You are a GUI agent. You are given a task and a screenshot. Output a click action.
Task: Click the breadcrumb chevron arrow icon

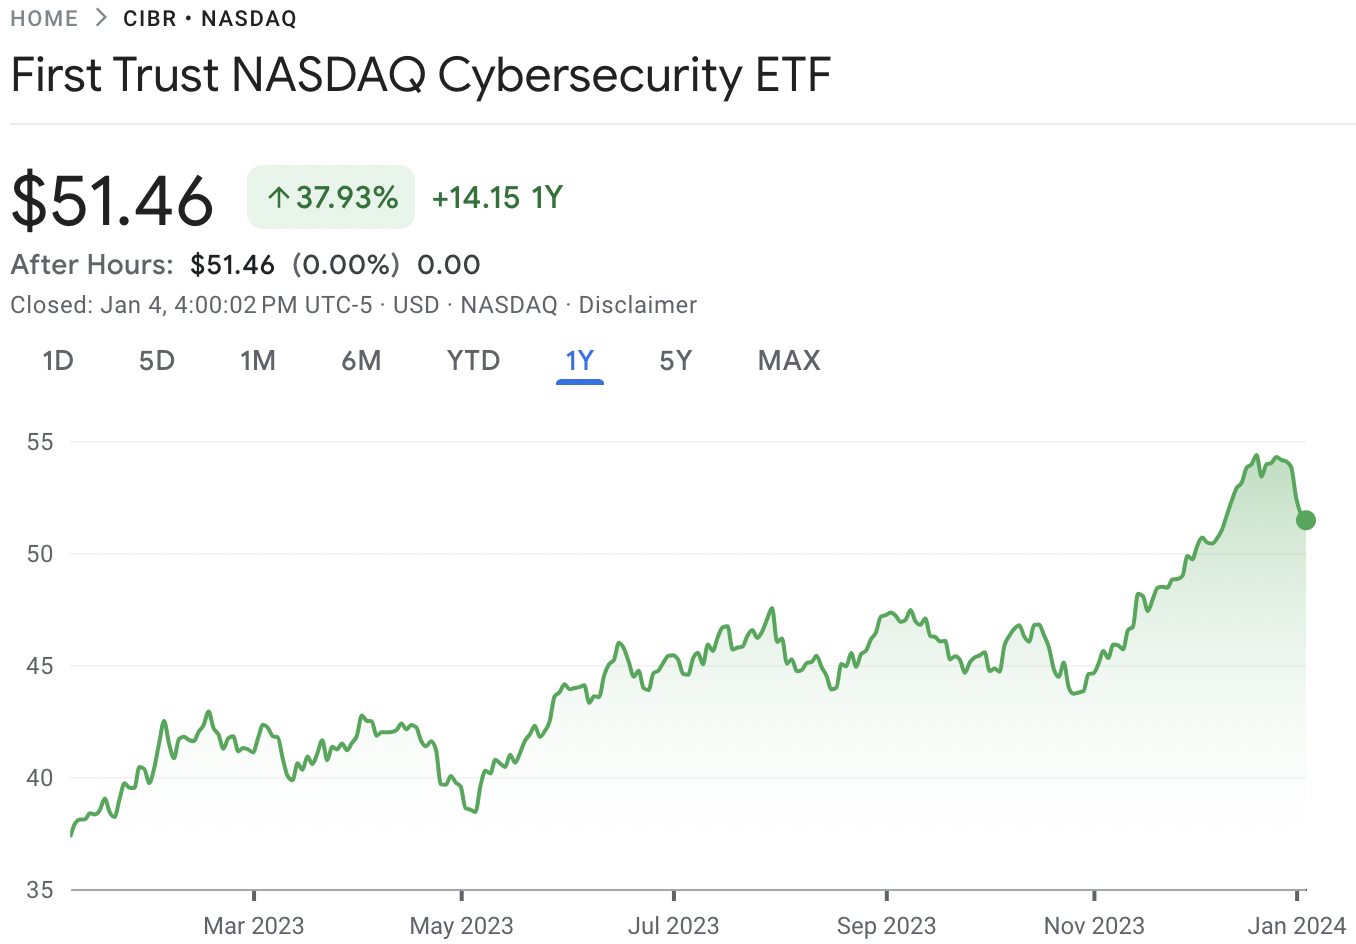point(101,19)
